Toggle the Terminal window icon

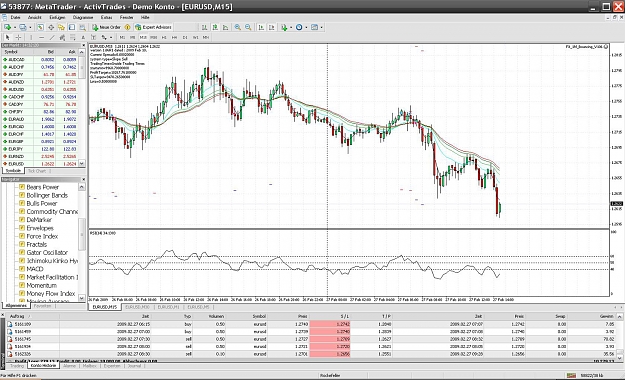[x=72, y=27]
